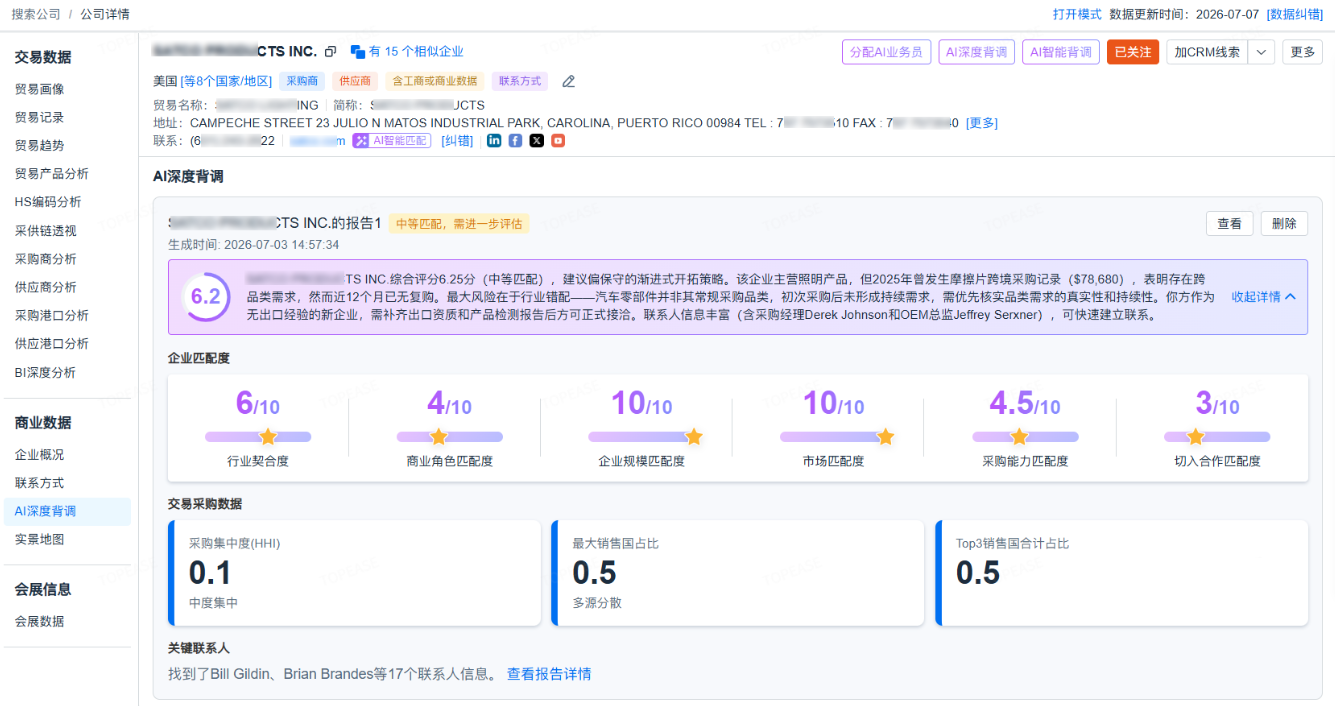Click 搜索公司 breadcrumb
The width and height of the screenshot is (1335, 706).
35,14
